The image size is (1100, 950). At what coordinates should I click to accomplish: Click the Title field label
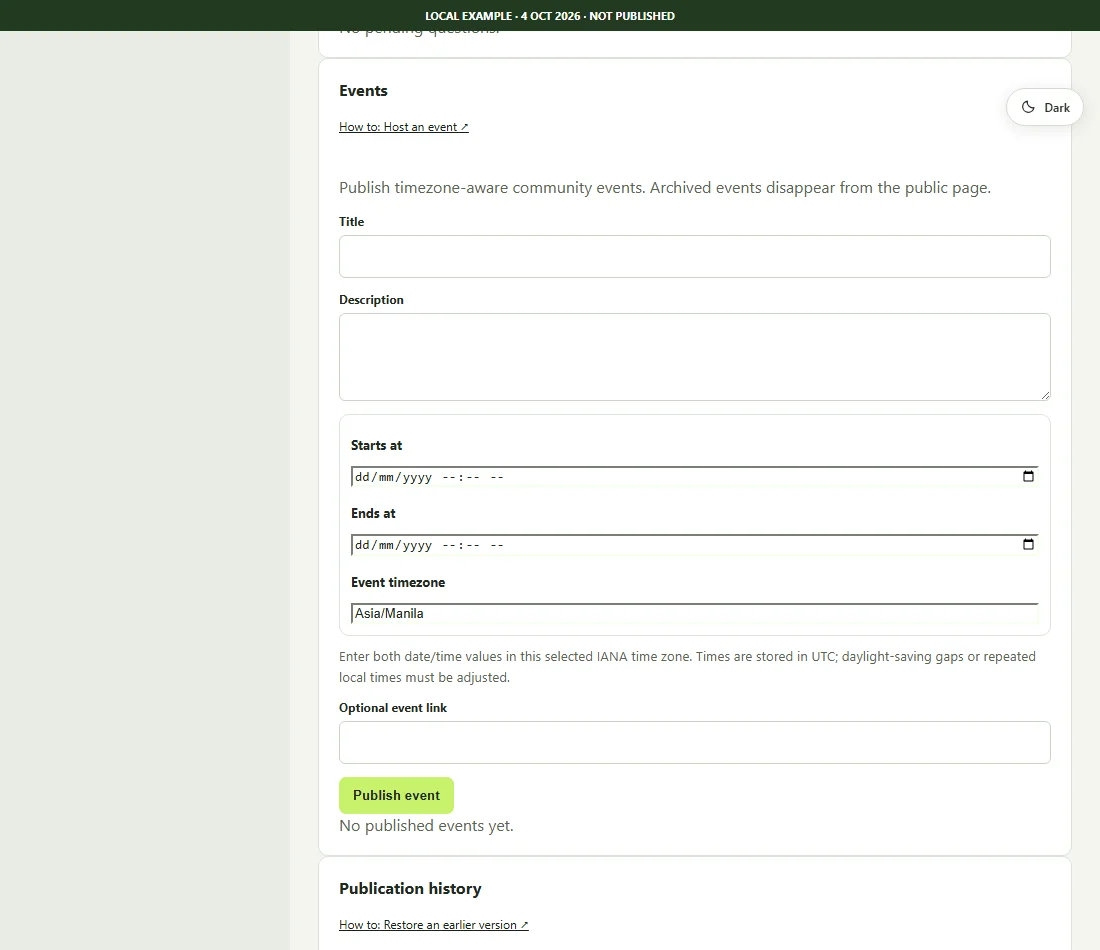coord(351,222)
